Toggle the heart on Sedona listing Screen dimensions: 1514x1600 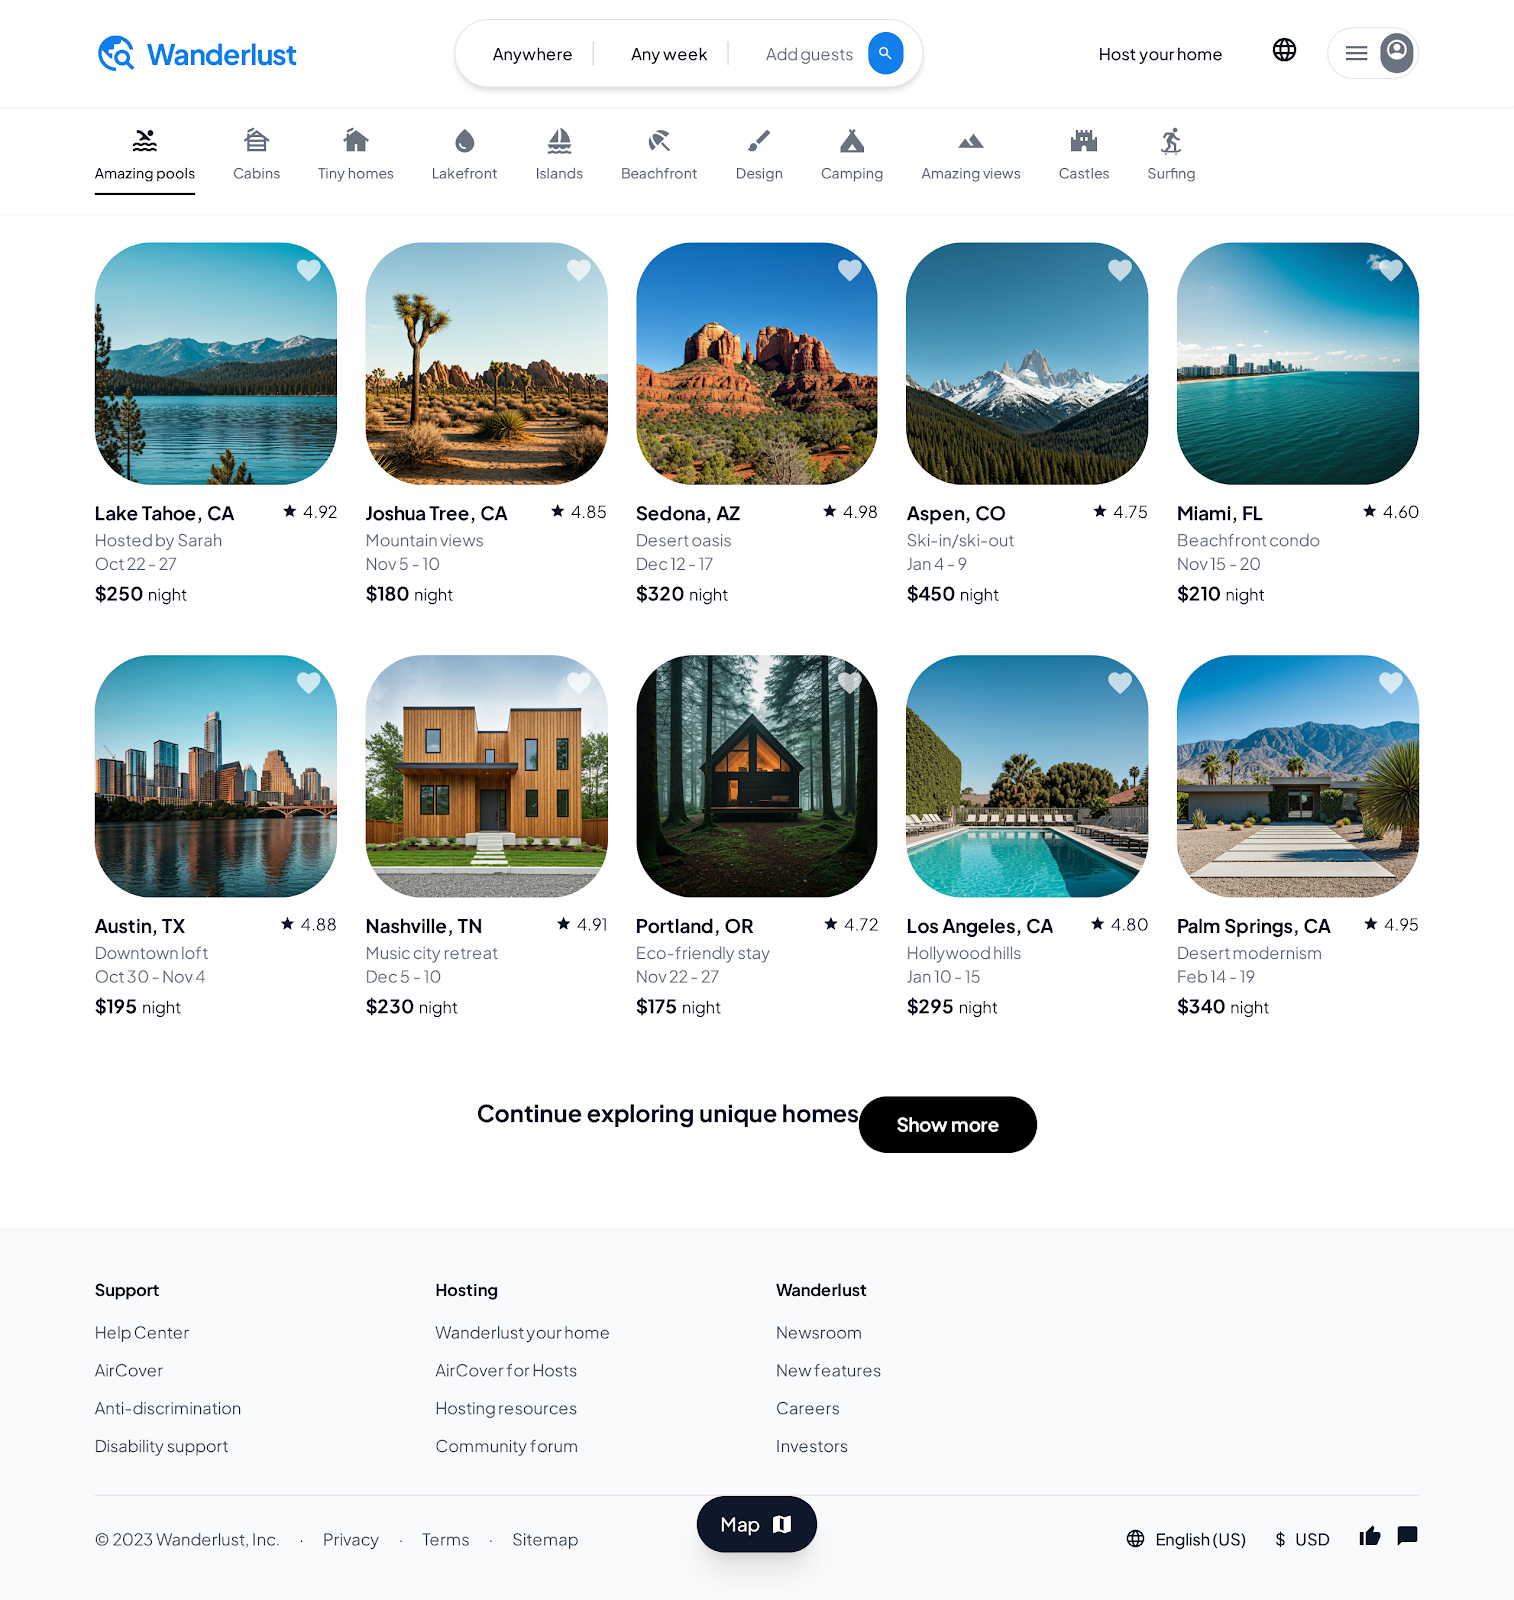(850, 270)
